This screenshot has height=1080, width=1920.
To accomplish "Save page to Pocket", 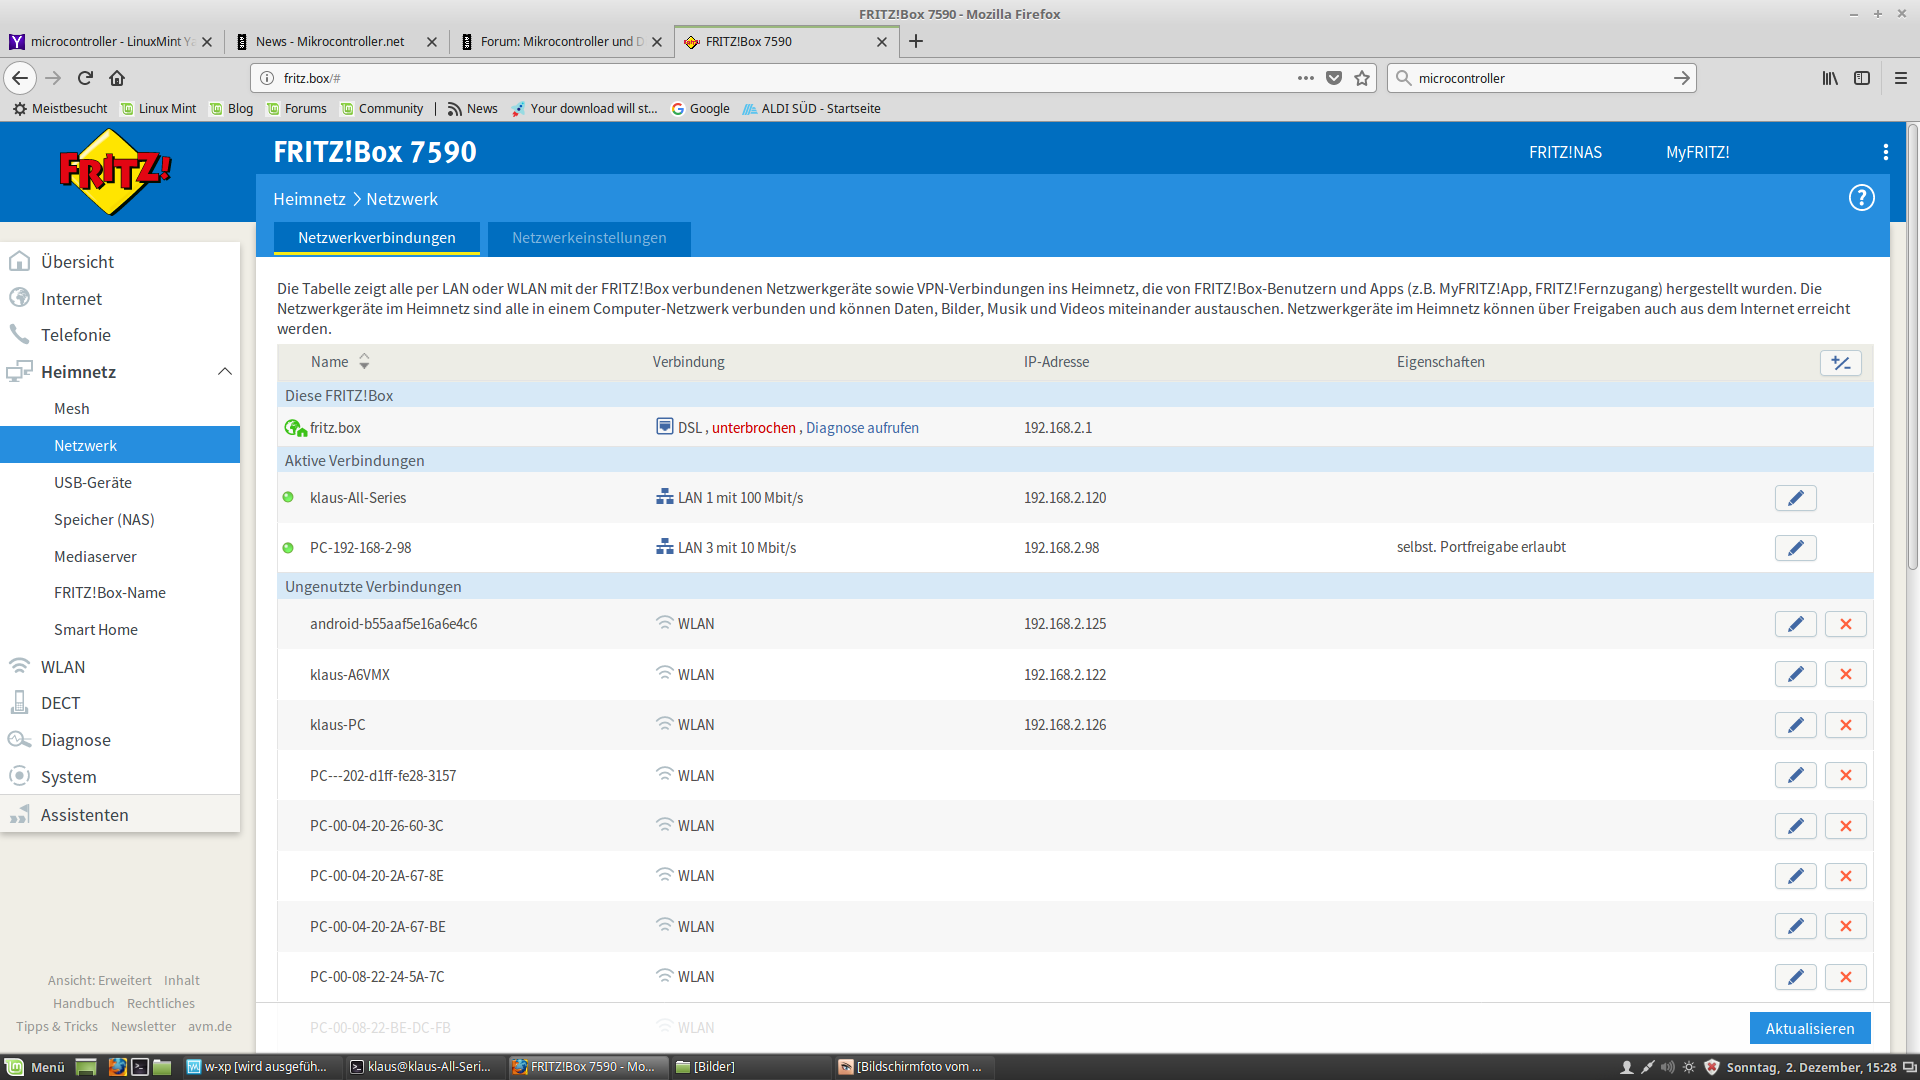I will (1333, 78).
